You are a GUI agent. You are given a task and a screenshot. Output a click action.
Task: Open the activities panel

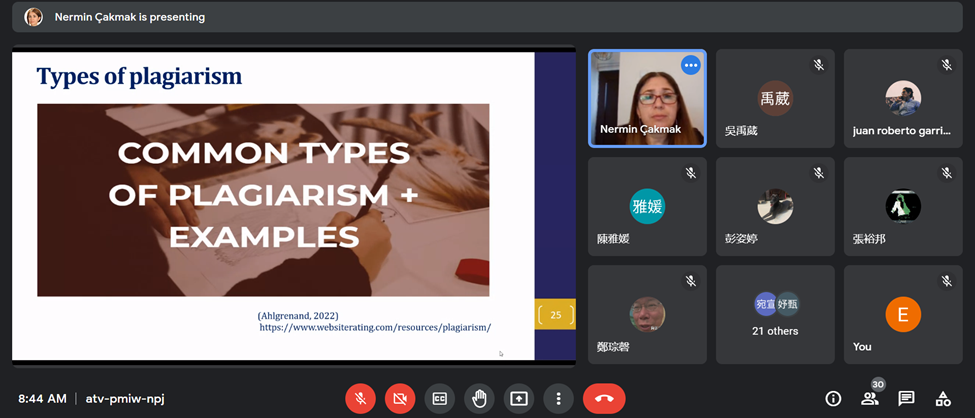pos(942,398)
